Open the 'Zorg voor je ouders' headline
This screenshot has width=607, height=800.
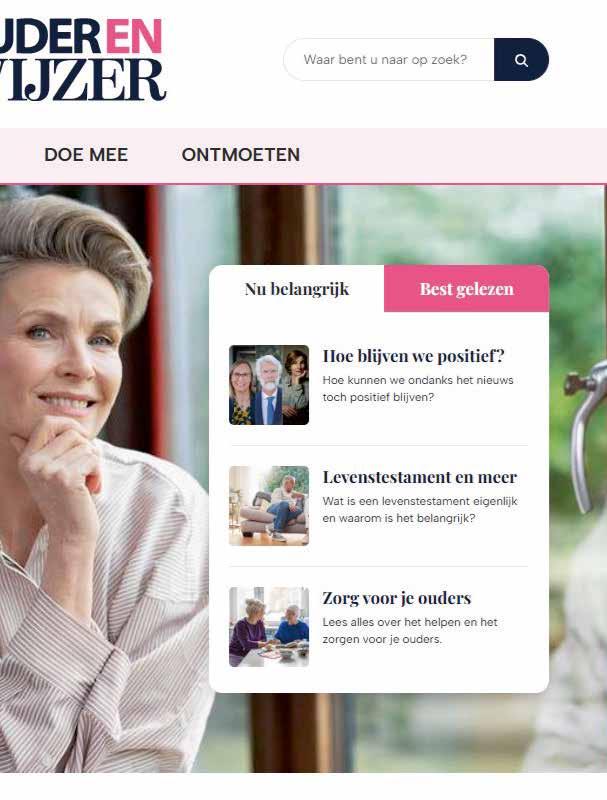point(396,598)
